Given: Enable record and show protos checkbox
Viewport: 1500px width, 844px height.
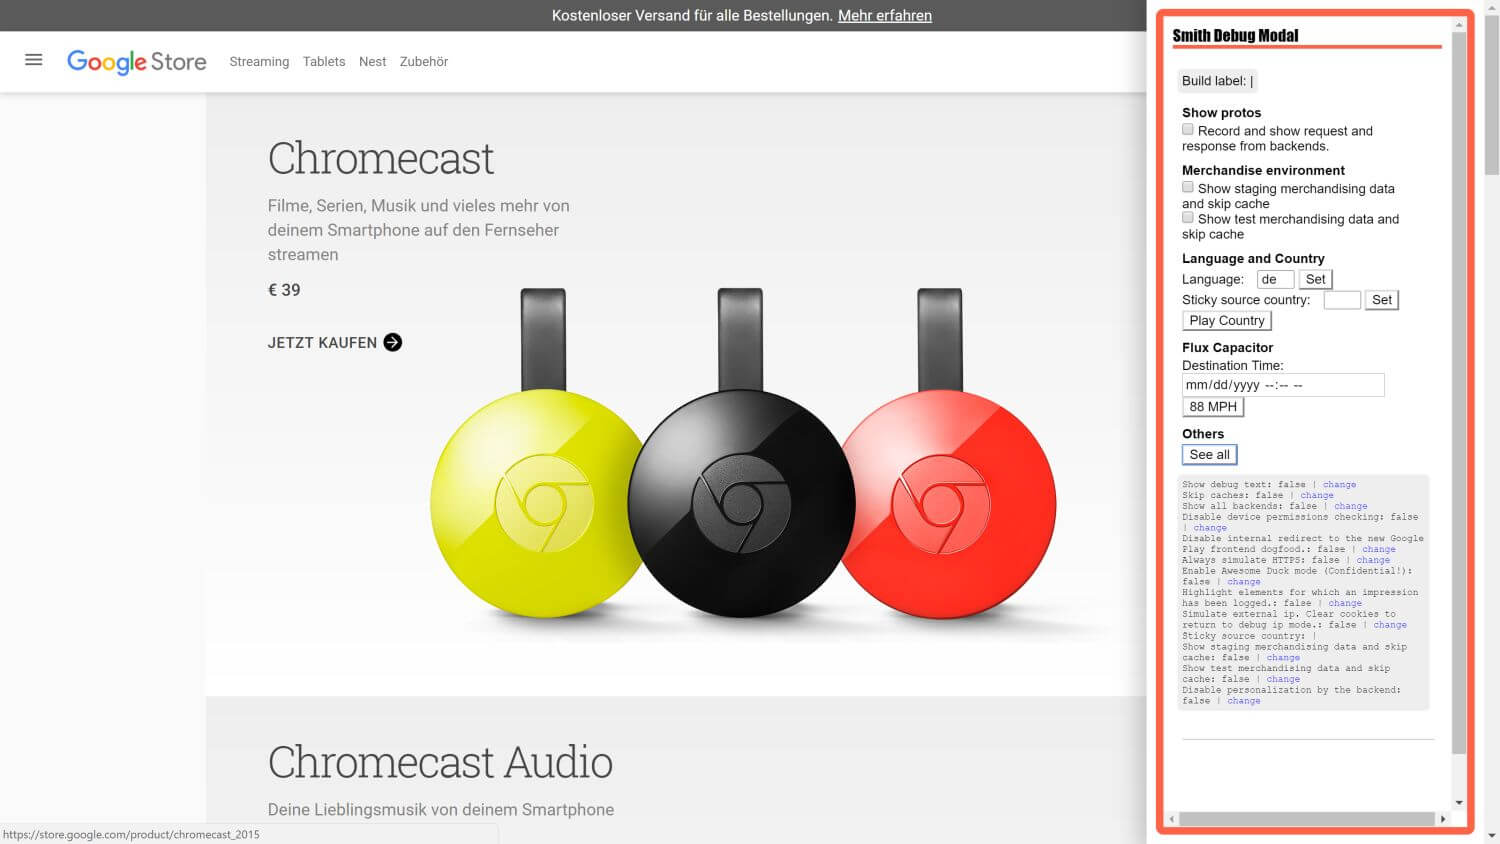Looking at the screenshot, I should click(x=1188, y=130).
